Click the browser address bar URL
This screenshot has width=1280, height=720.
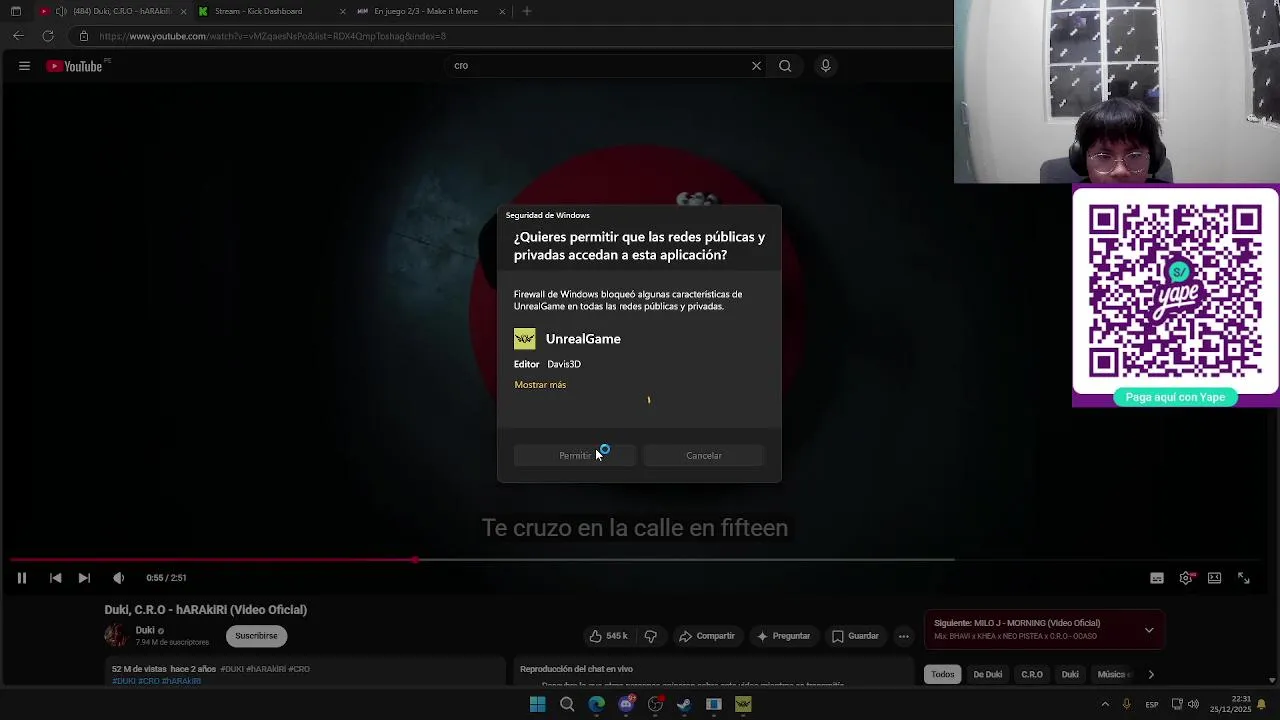click(273, 36)
